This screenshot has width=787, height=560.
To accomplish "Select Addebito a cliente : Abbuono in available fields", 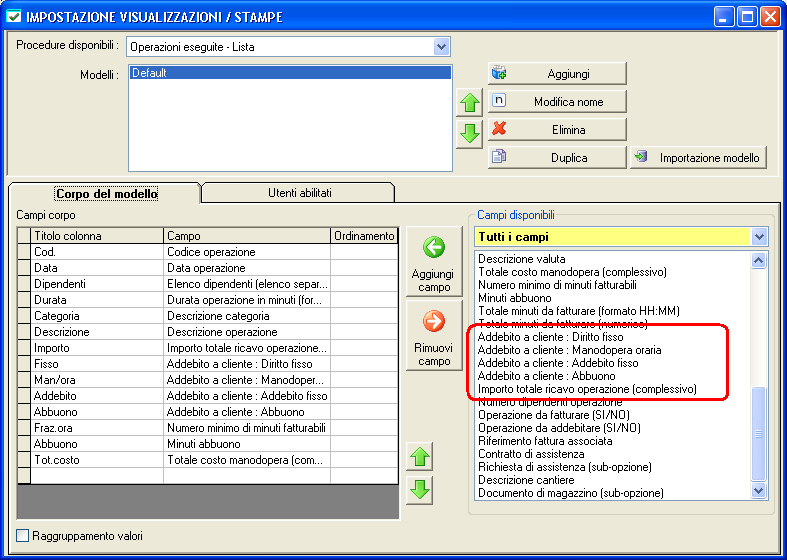I will (x=546, y=376).
